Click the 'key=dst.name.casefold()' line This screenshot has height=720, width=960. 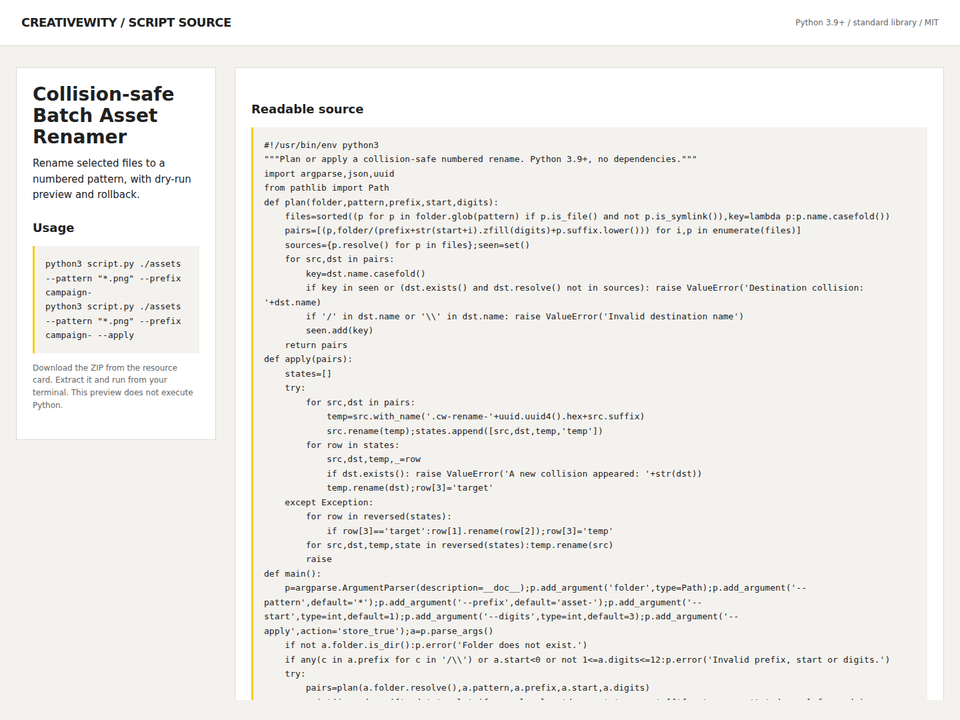pyautogui.click(x=366, y=274)
